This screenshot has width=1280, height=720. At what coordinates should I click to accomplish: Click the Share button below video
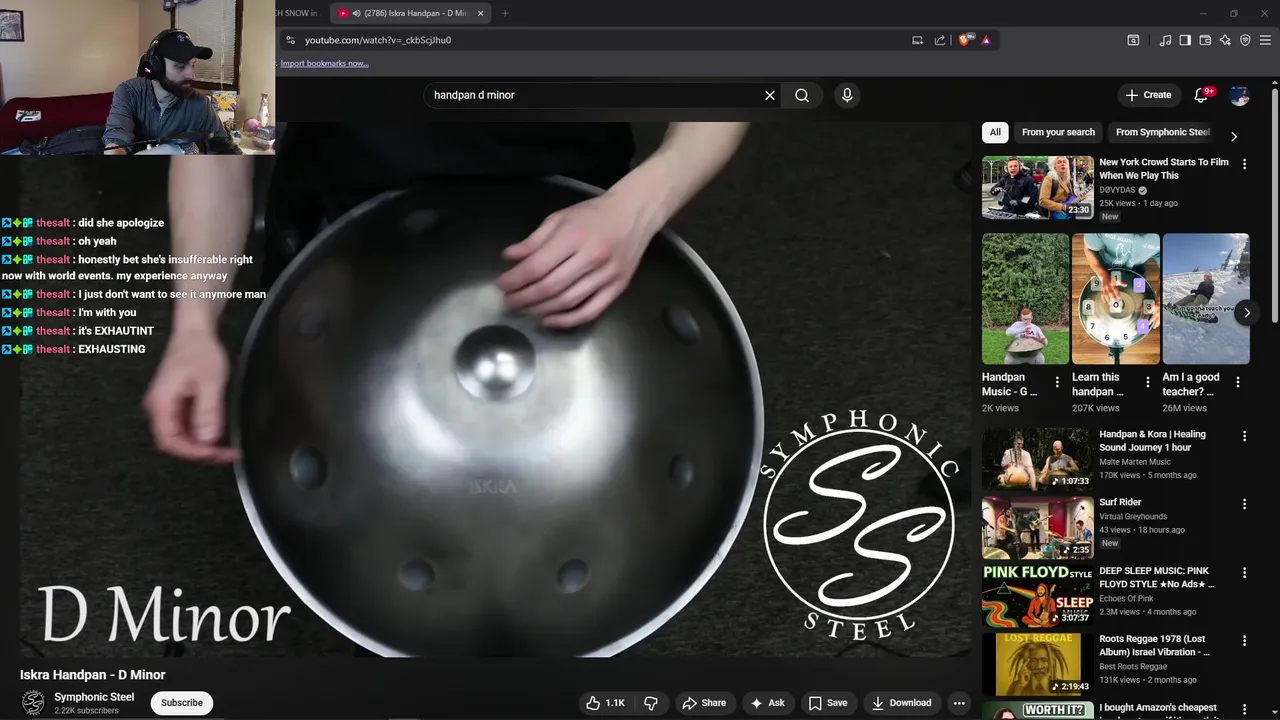tap(704, 703)
